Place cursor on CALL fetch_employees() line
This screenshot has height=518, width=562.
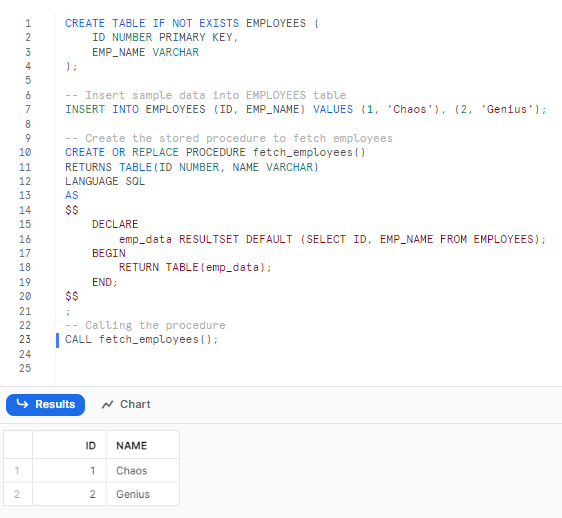coord(142,339)
